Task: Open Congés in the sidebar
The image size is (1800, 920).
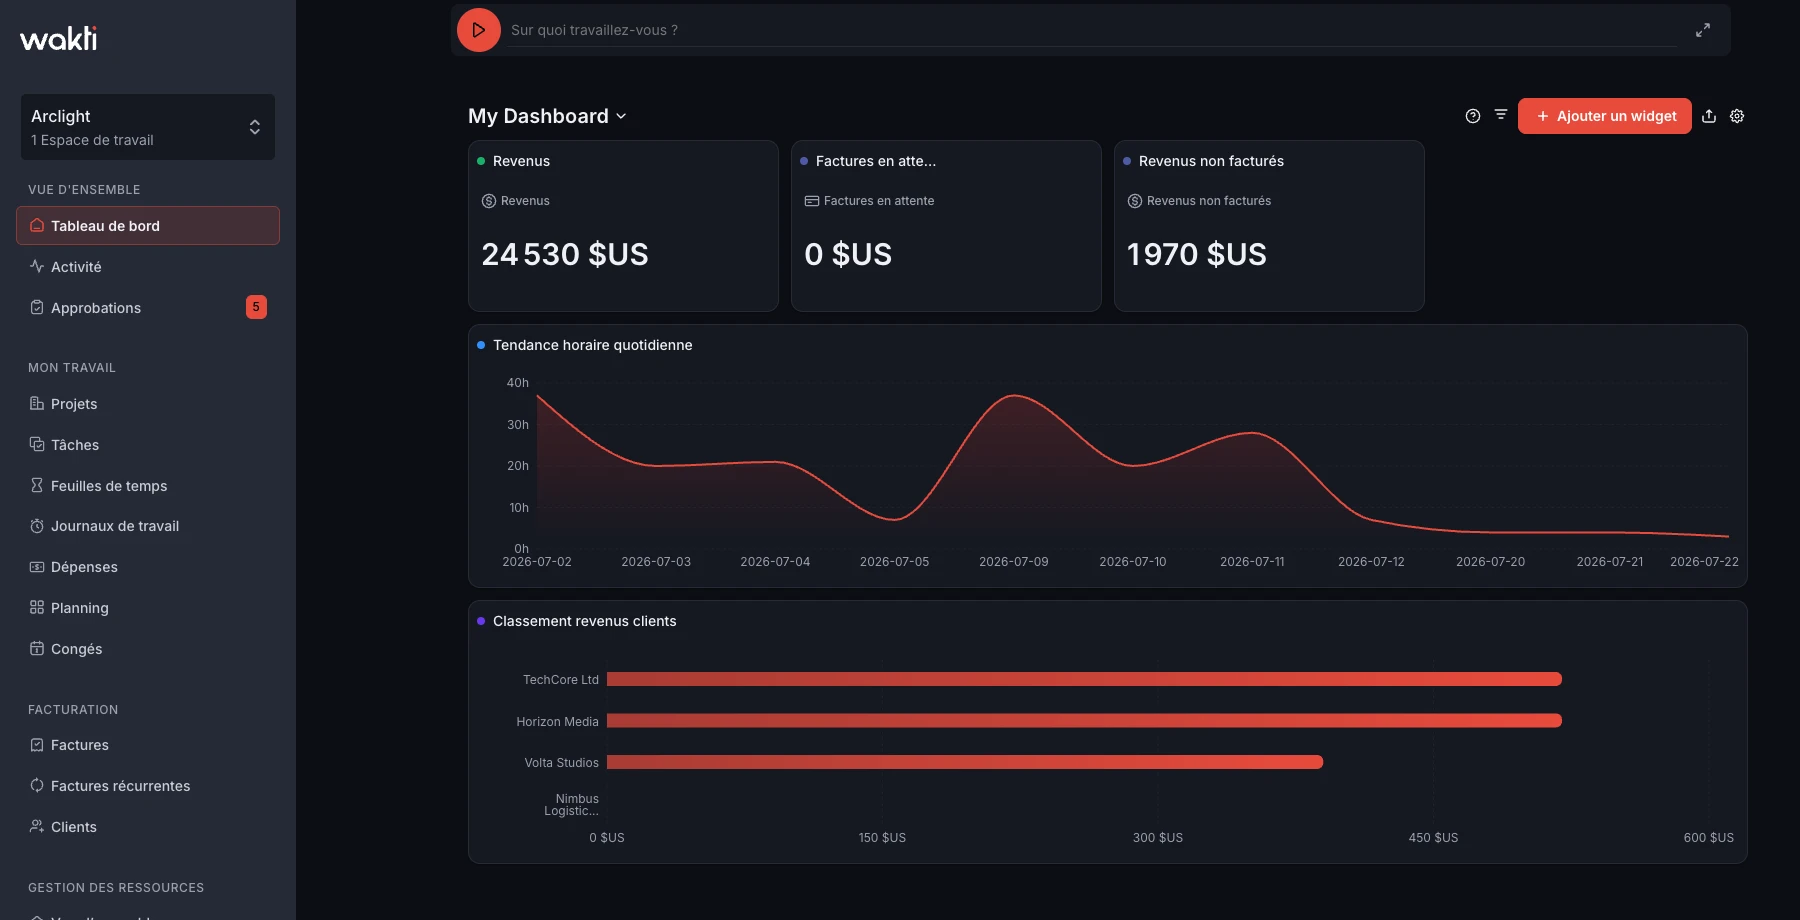Action: 148,649
